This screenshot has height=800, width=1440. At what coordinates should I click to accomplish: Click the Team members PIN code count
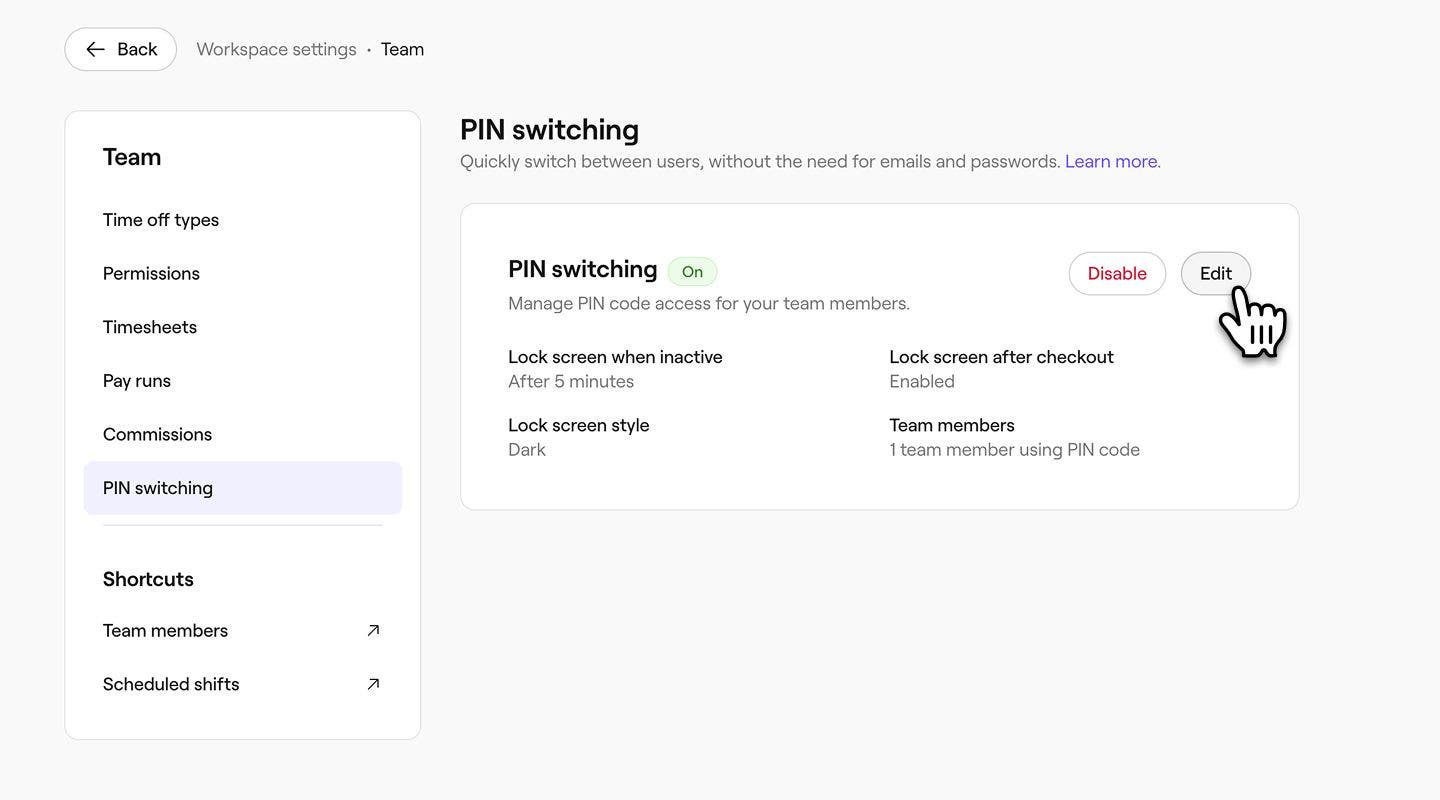point(1014,450)
